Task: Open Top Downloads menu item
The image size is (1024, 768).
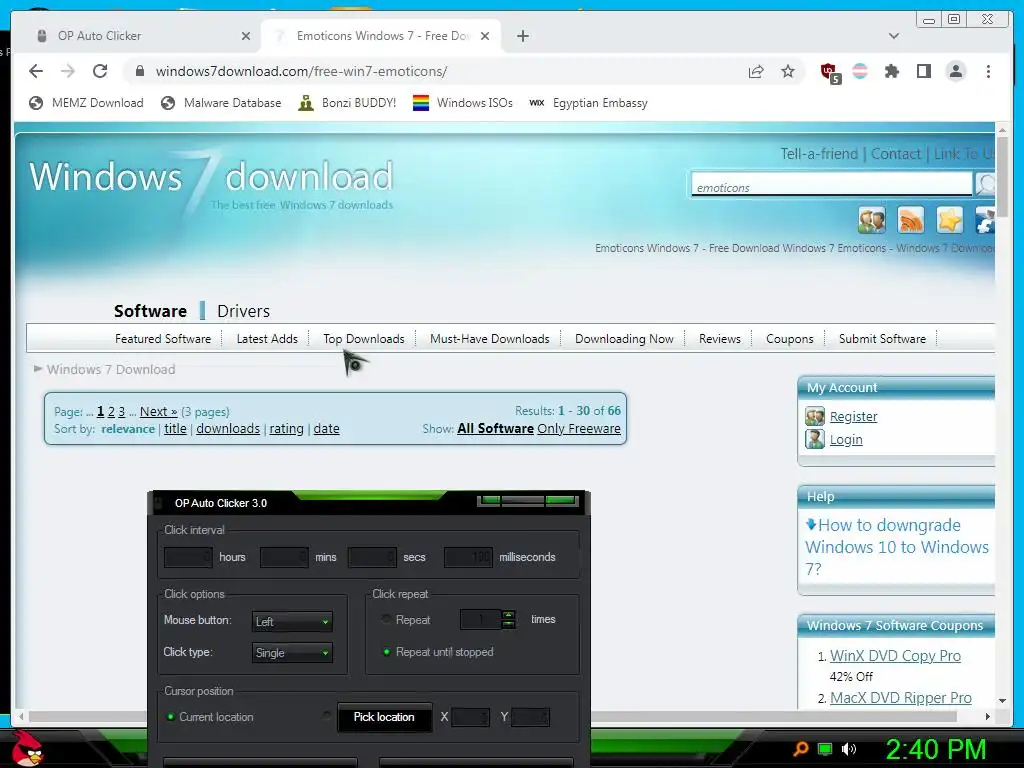Action: click(x=364, y=338)
